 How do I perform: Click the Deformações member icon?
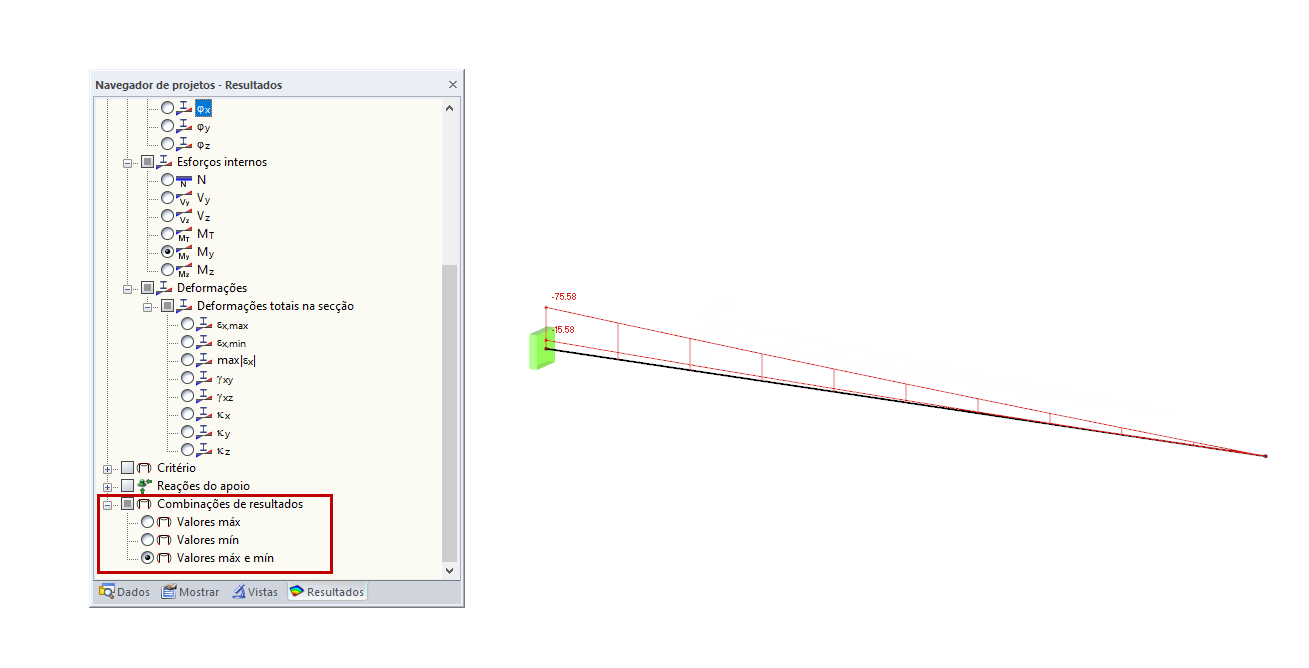pos(164,288)
